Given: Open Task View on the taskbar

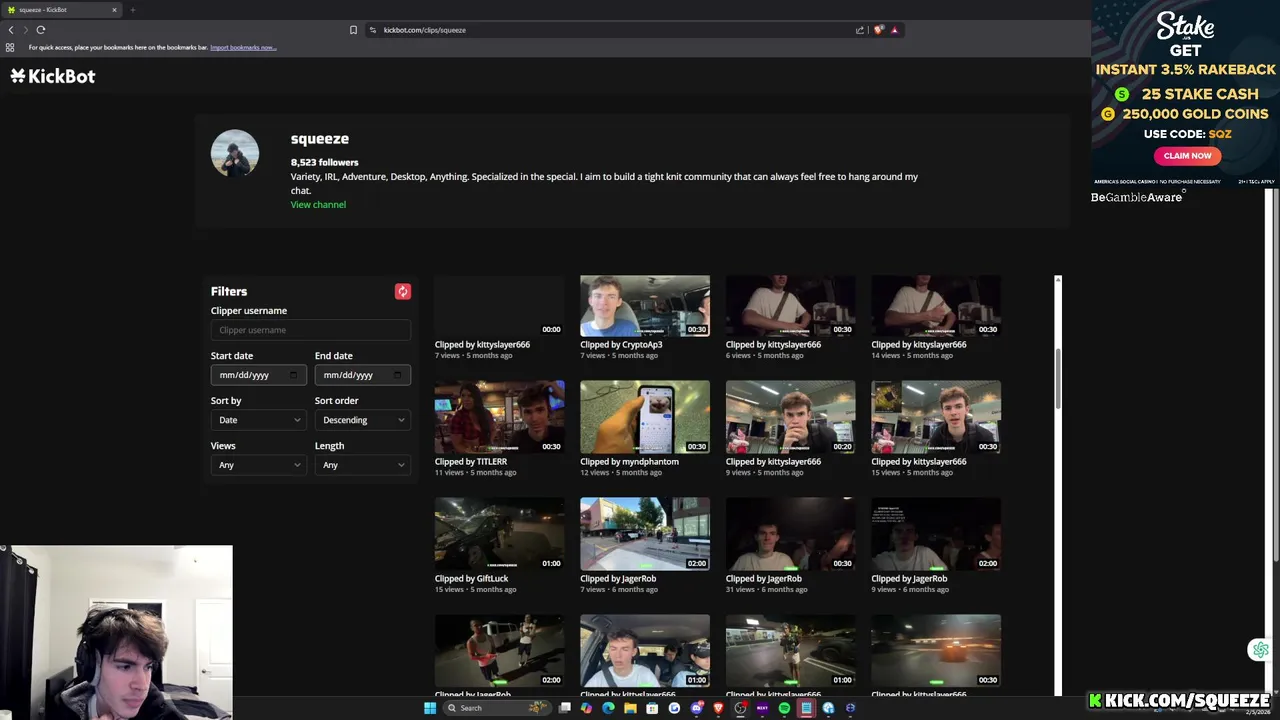Looking at the screenshot, I should (x=565, y=708).
